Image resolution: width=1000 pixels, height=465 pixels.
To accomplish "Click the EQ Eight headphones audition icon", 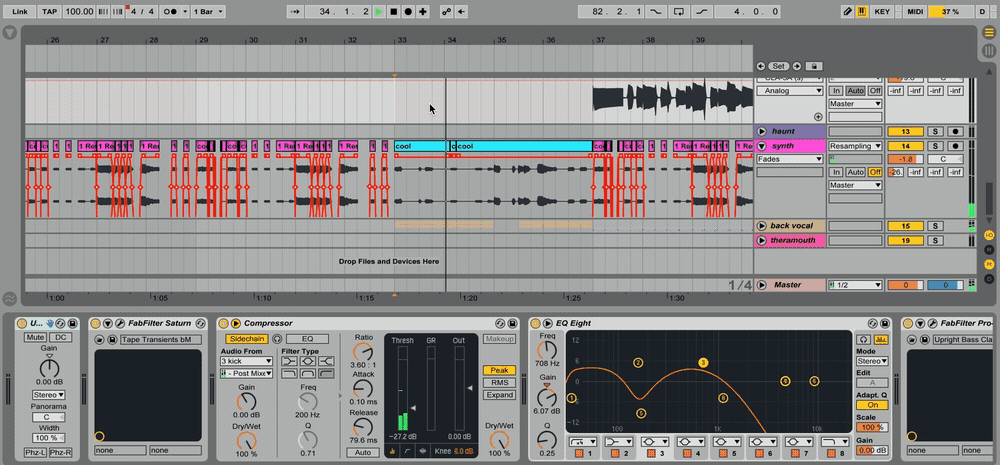I will 864,340.
